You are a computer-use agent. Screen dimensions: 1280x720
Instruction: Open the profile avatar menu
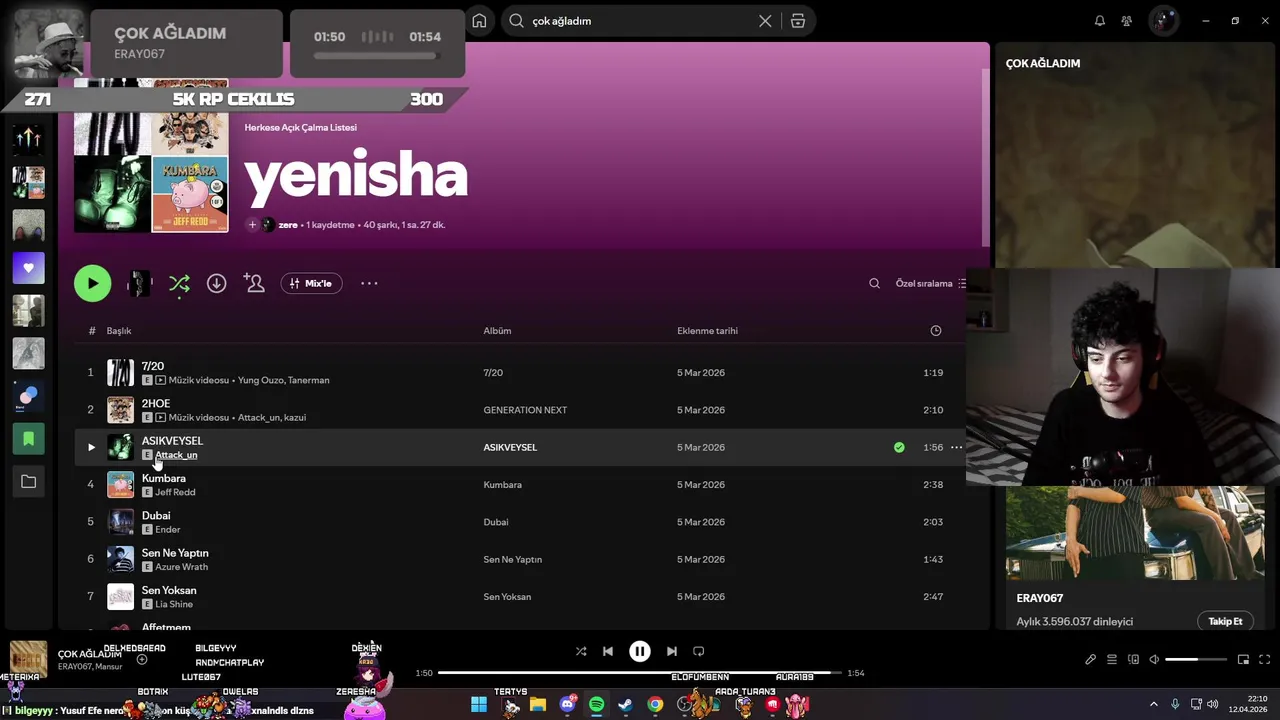(x=1163, y=21)
